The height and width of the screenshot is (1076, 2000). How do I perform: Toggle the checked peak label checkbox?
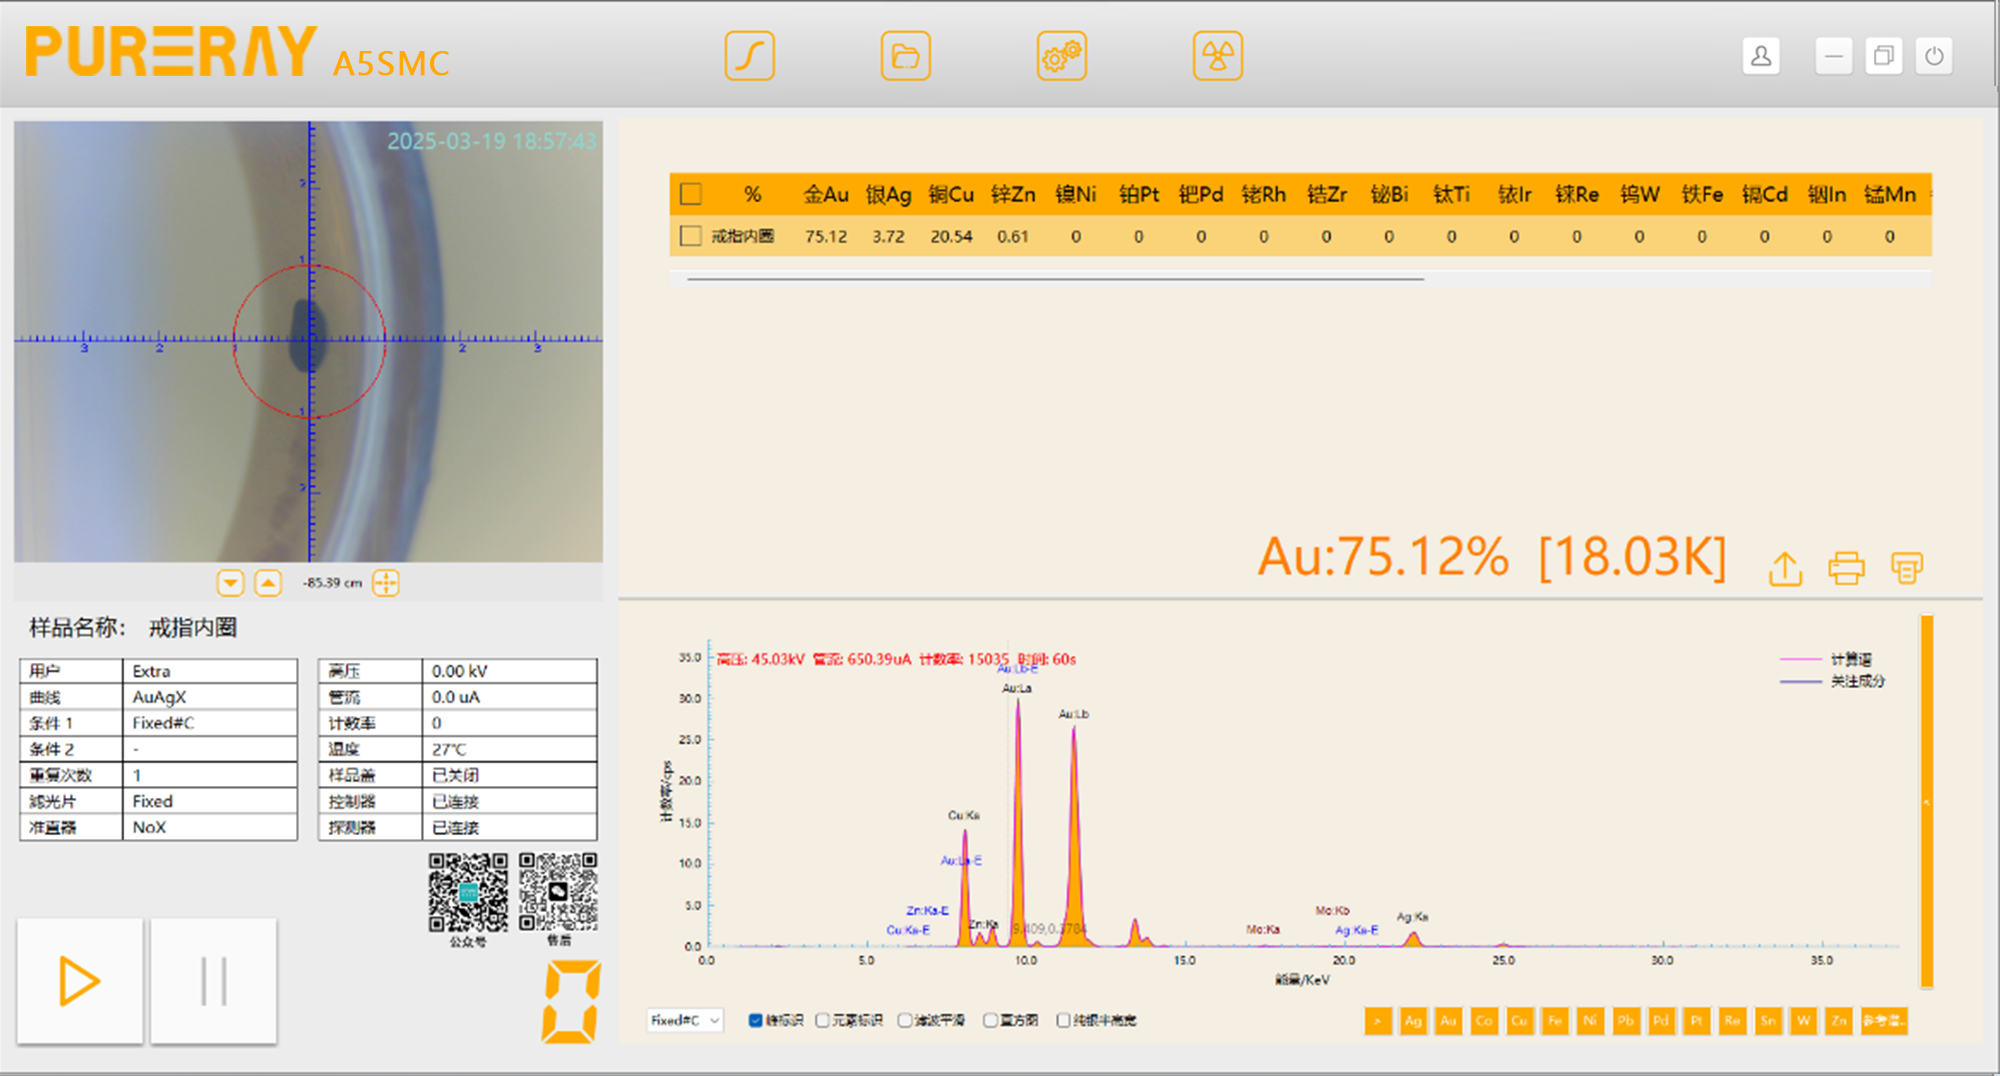click(756, 1020)
